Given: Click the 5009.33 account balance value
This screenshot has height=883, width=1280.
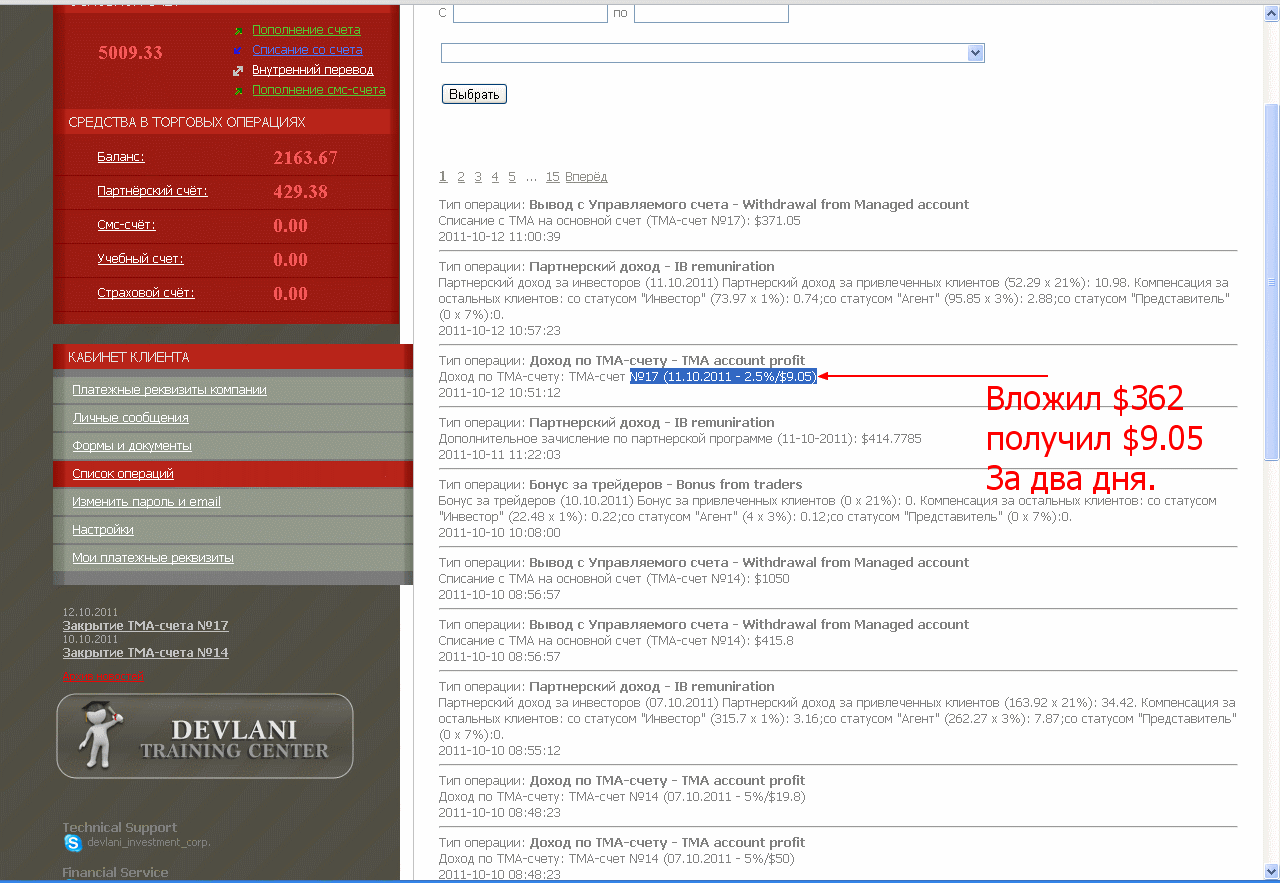Looking at the screenshot, I should pyautogui.click(x=130, y=53).
